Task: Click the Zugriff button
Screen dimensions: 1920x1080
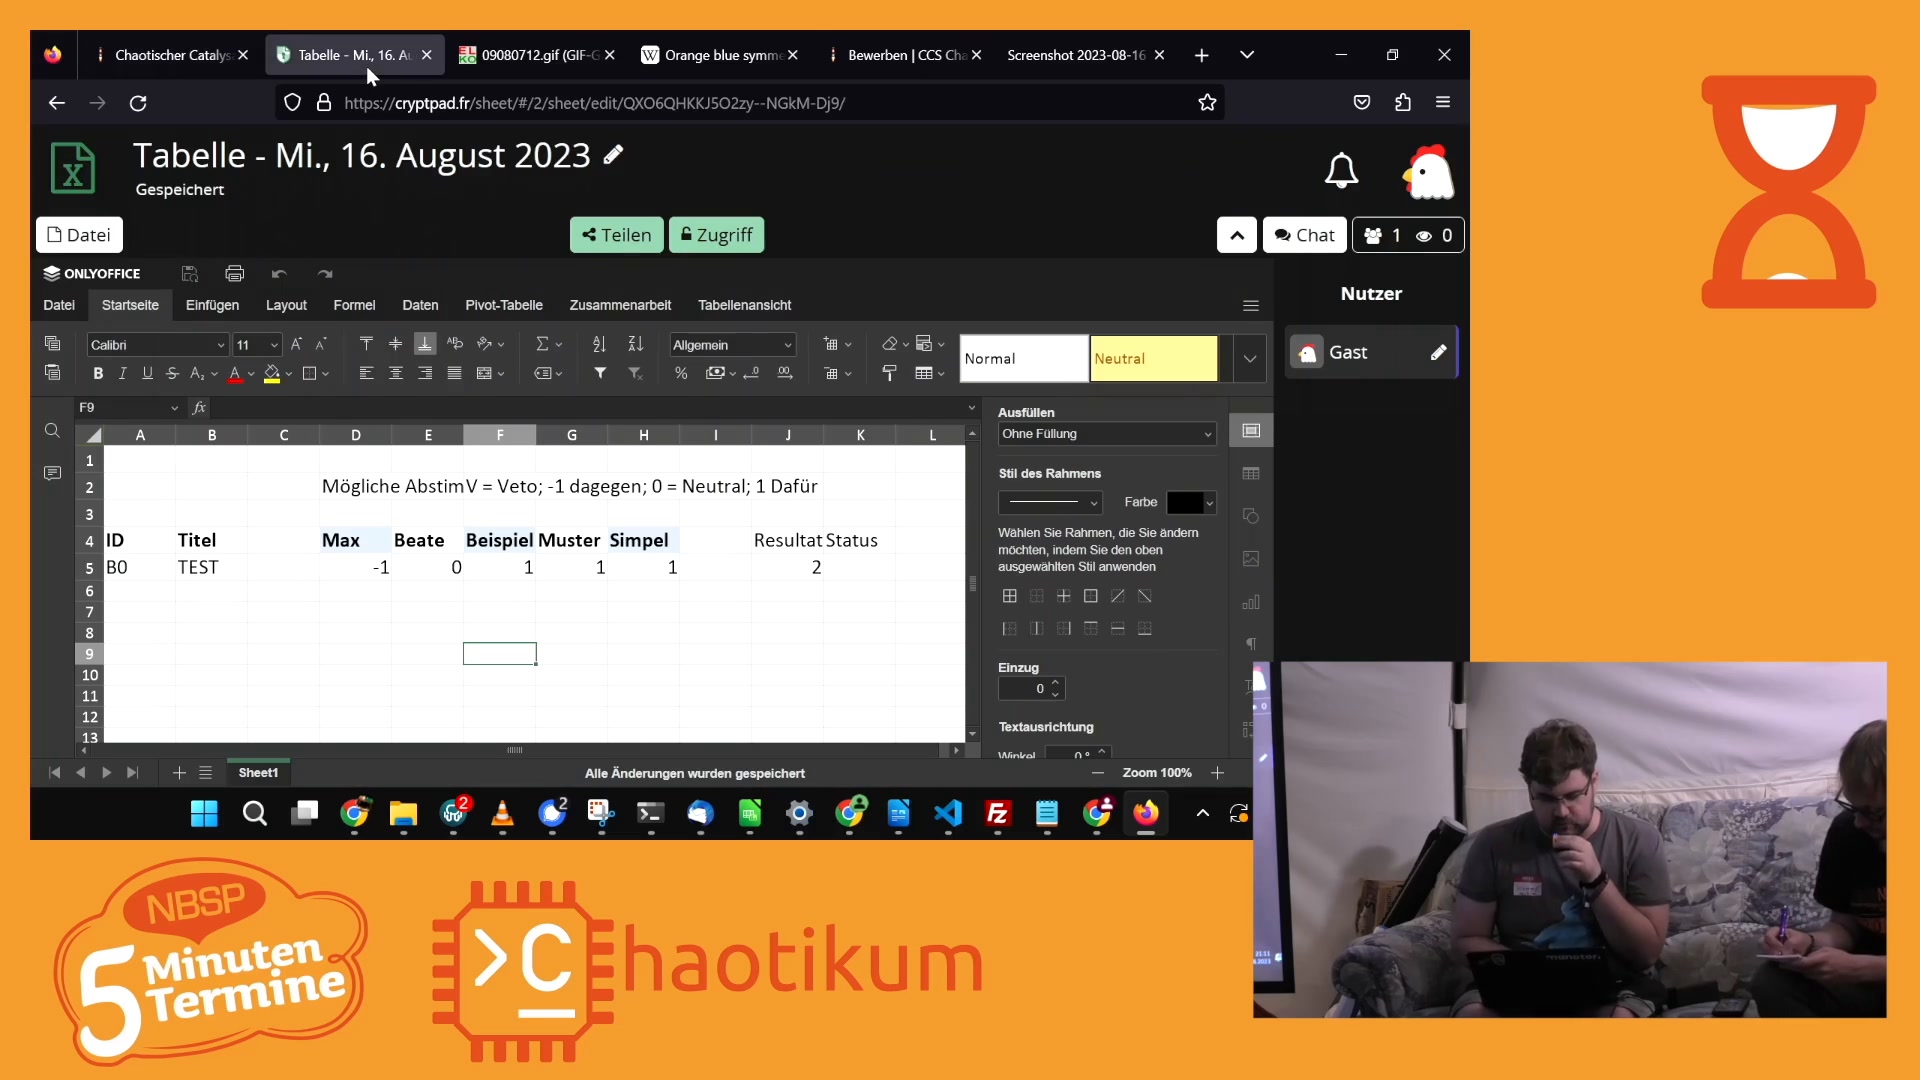Action: click(x=716, y=235)
